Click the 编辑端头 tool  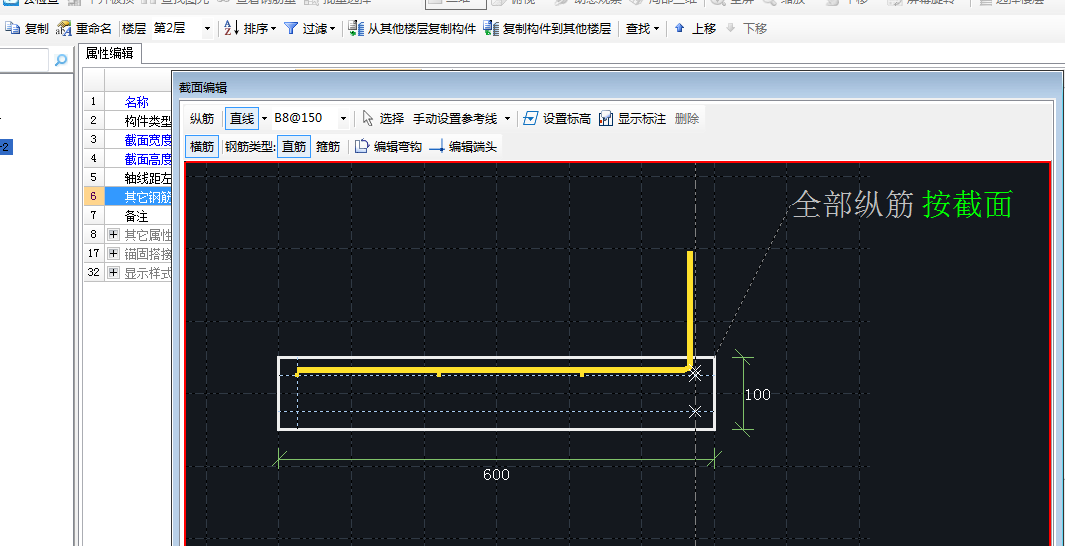click(x=463, y=147)
